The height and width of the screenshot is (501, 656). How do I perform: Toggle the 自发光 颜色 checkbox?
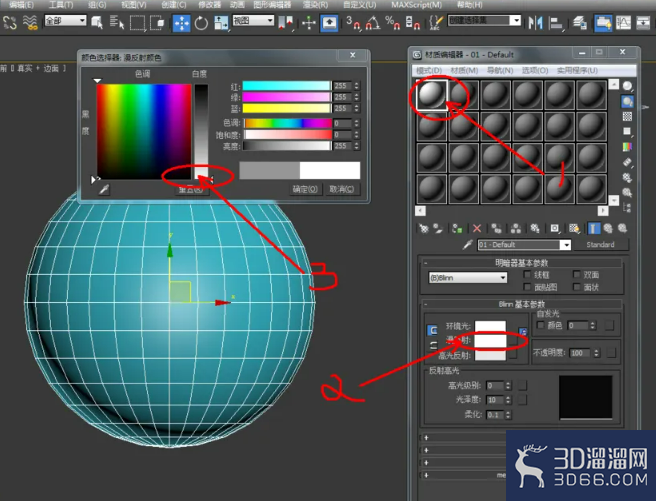540,325
